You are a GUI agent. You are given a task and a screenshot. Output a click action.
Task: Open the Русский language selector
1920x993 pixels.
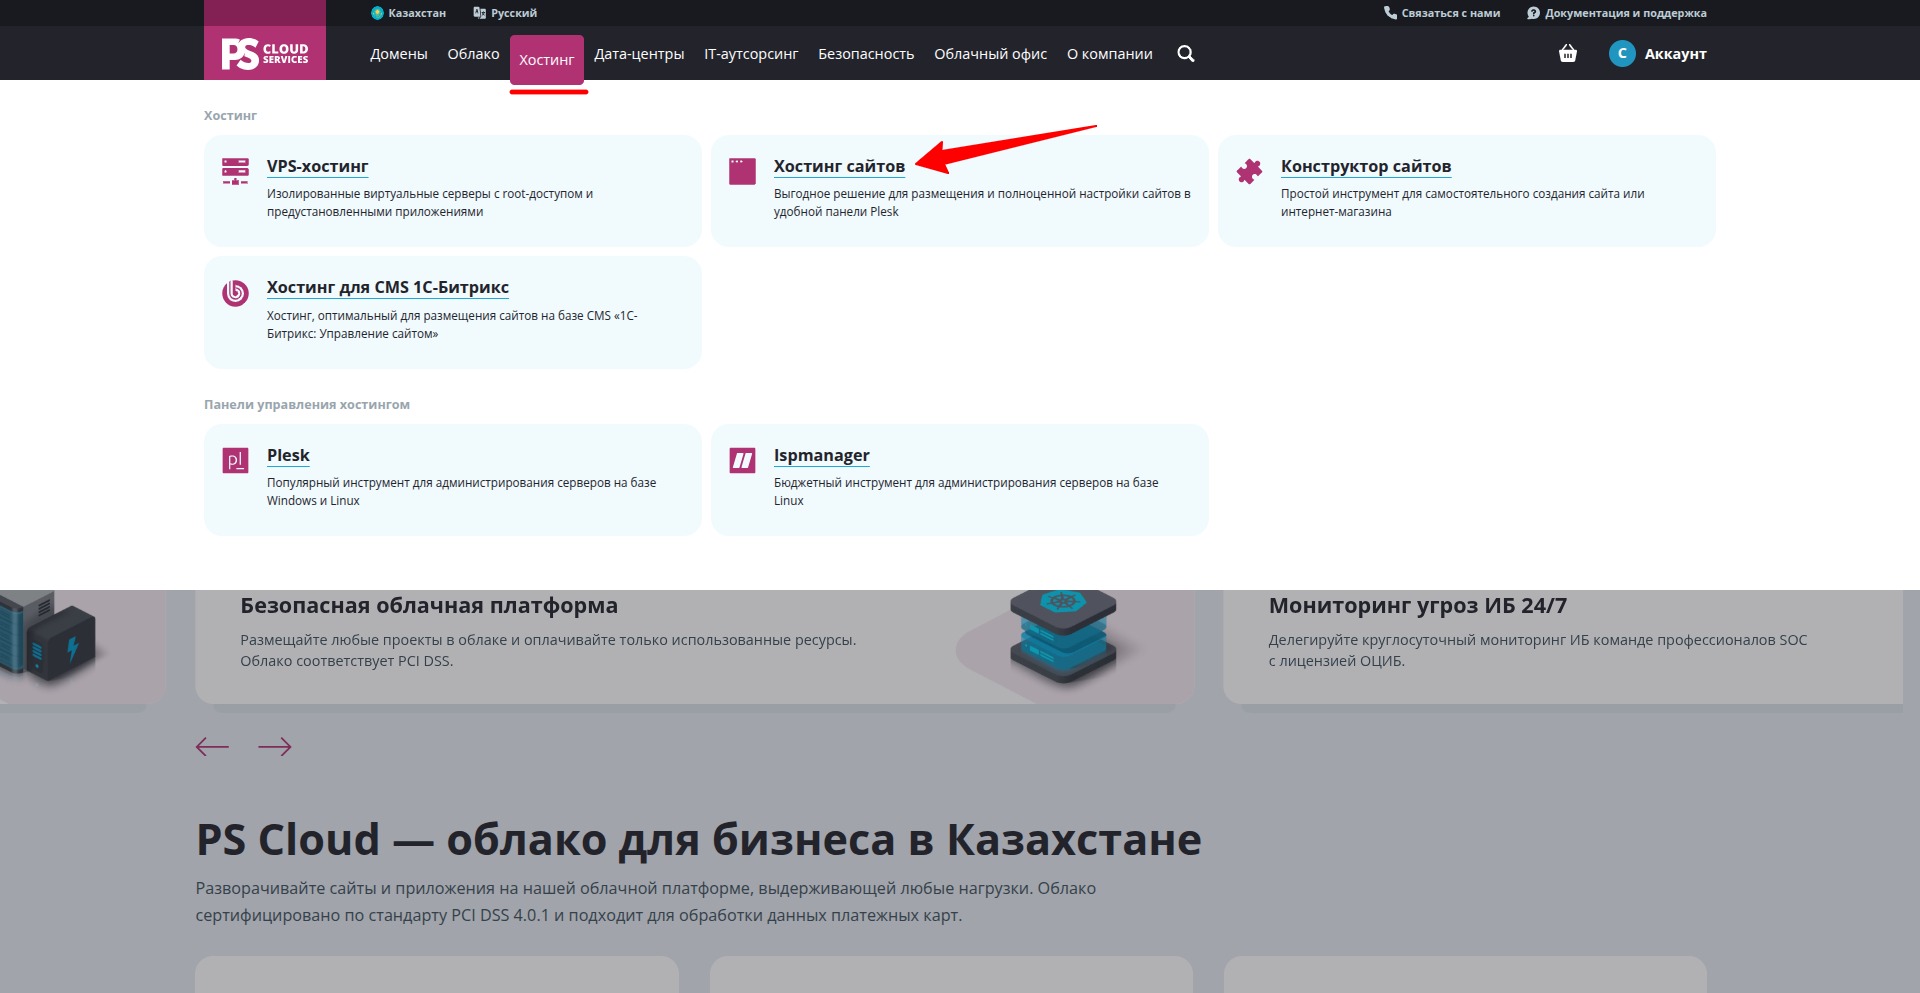pyautogui.click(x=505, y=13)
